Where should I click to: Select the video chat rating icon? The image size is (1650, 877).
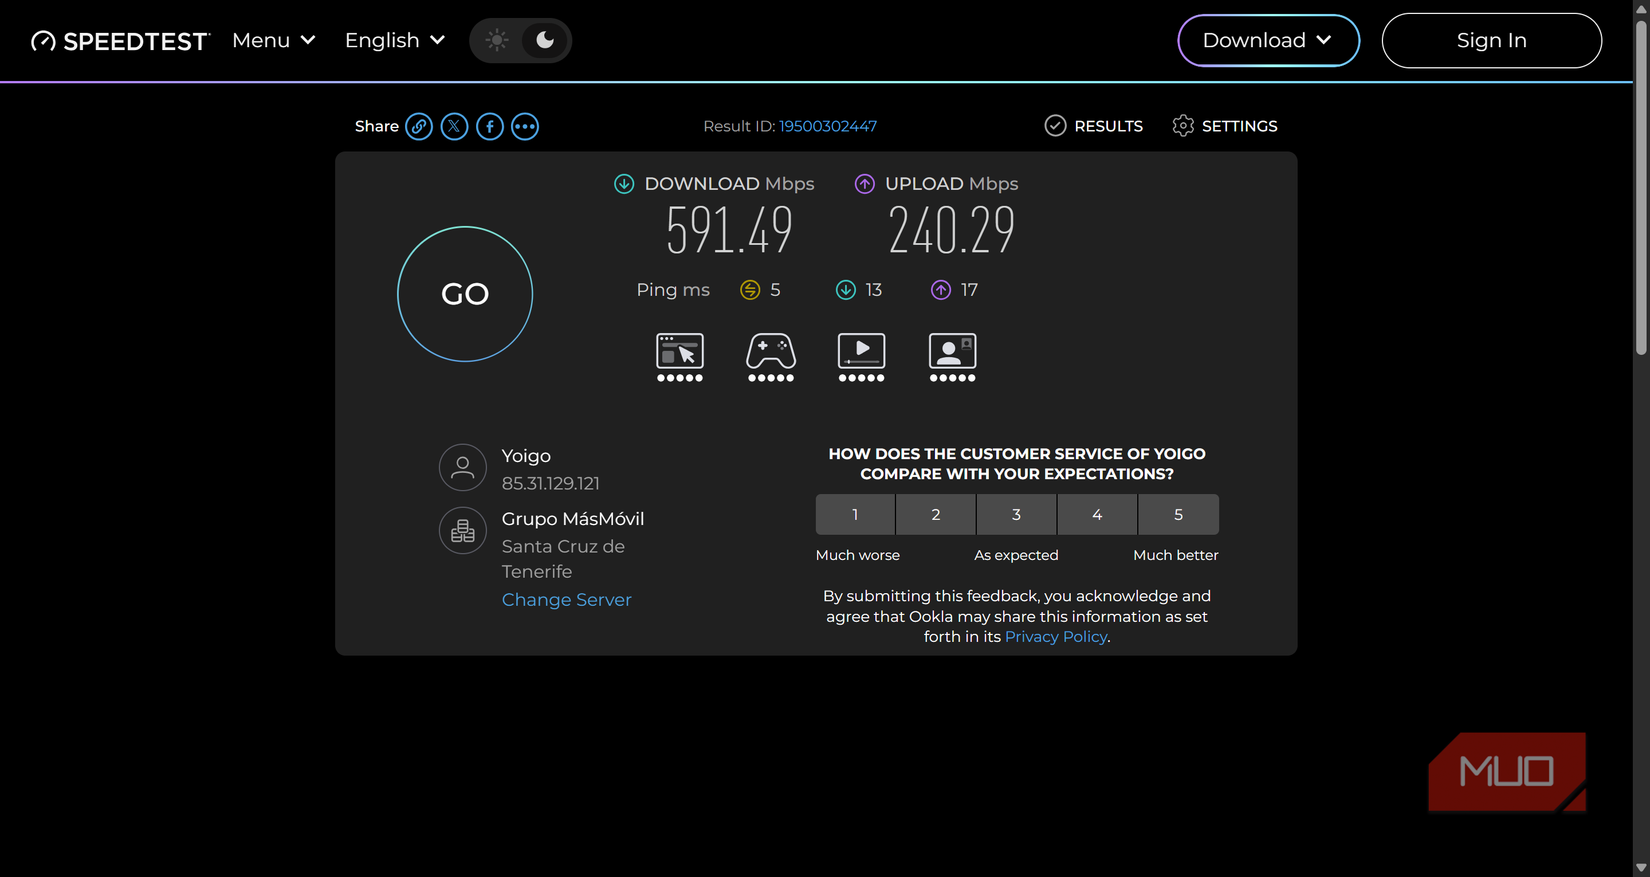tap(953, 357)
